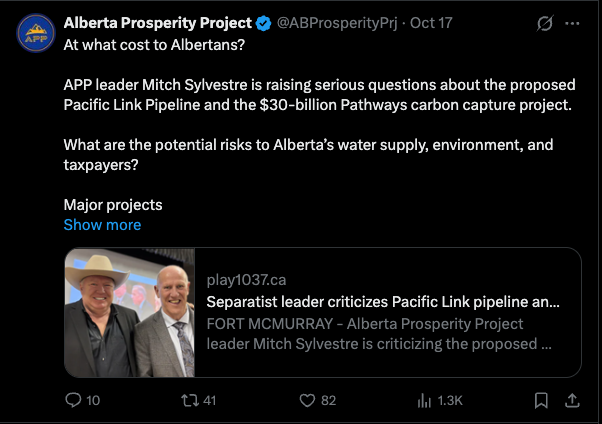Open the Oct 17 timestamp

pyautogui.click(x=431, y=23)
